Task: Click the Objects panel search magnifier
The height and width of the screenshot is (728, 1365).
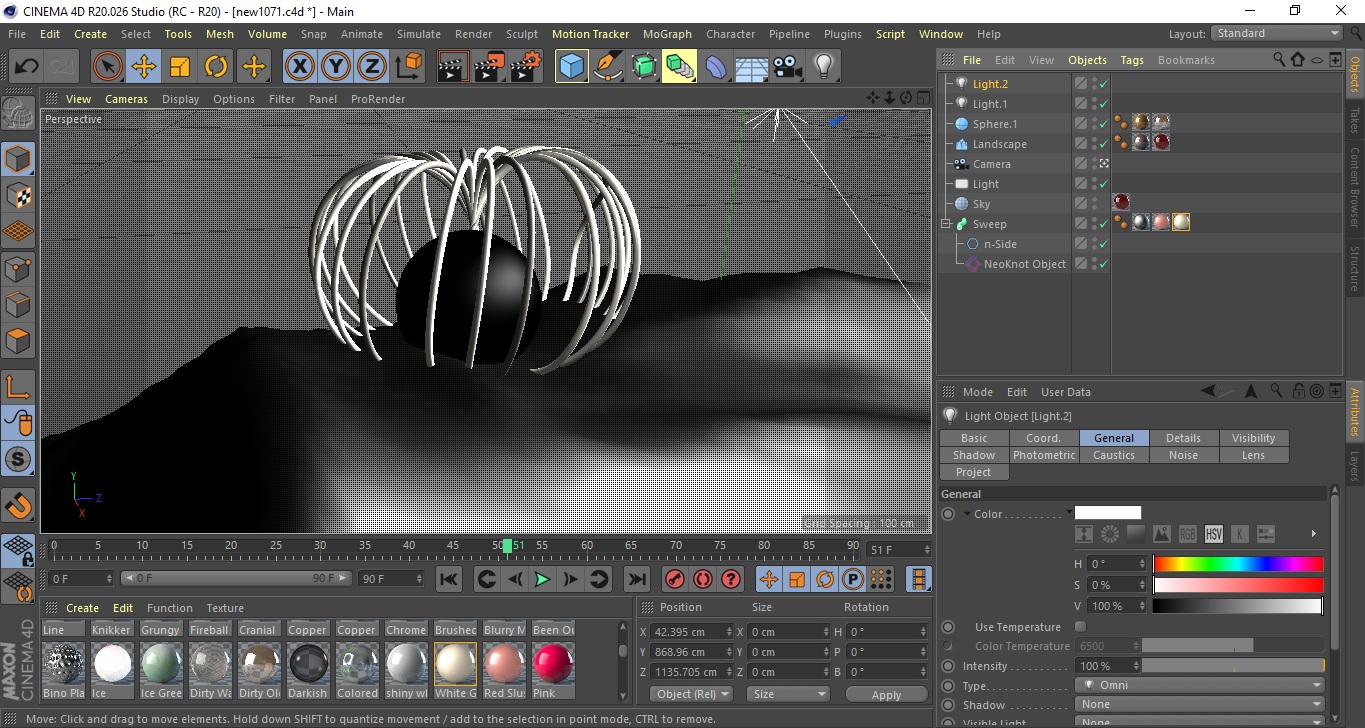Action: tap(1279, 60)
